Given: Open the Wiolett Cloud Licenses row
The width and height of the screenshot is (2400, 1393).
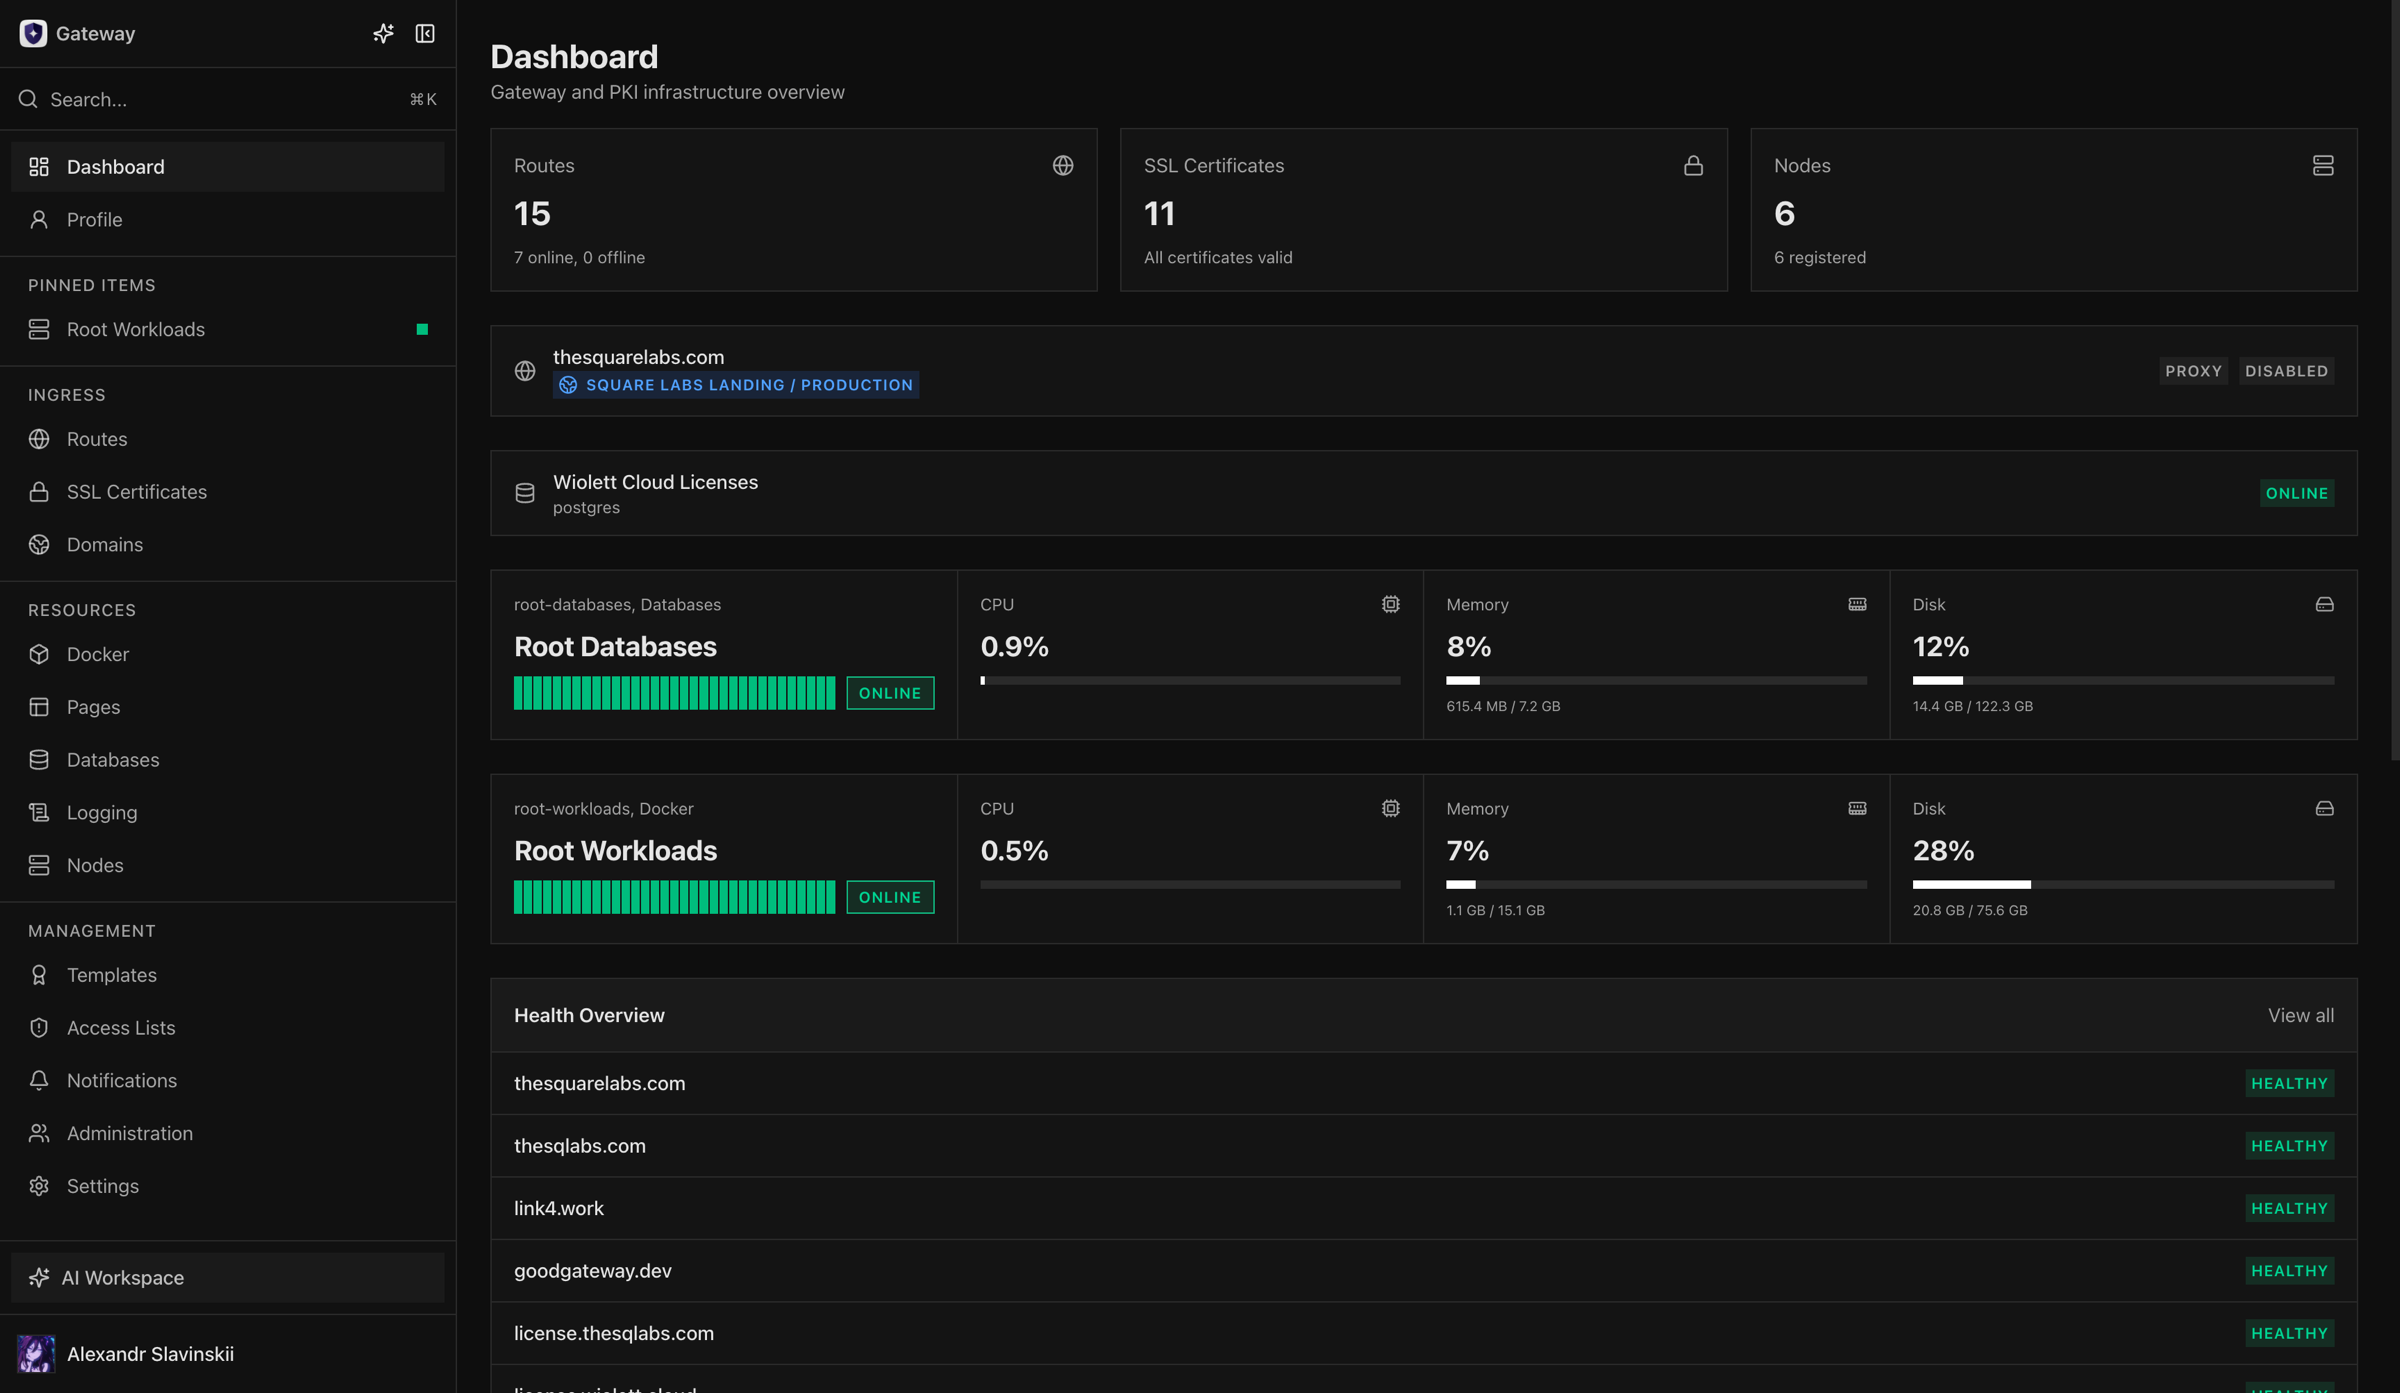Looking at the screenshot, I should (1424, 493).
